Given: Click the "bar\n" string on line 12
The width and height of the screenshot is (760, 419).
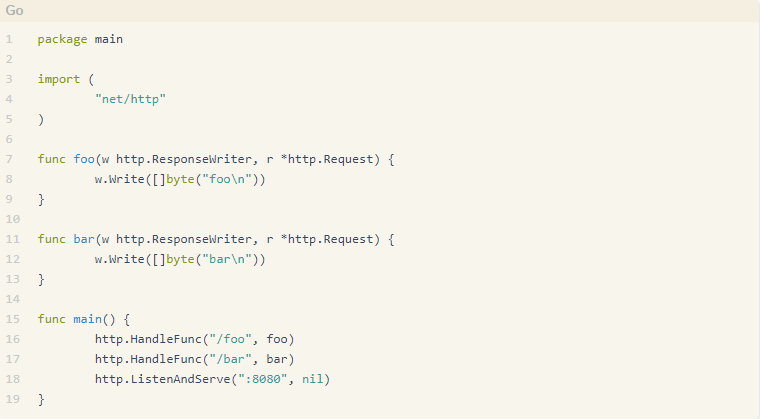Looking at the screenshot, I should point(227,259).
